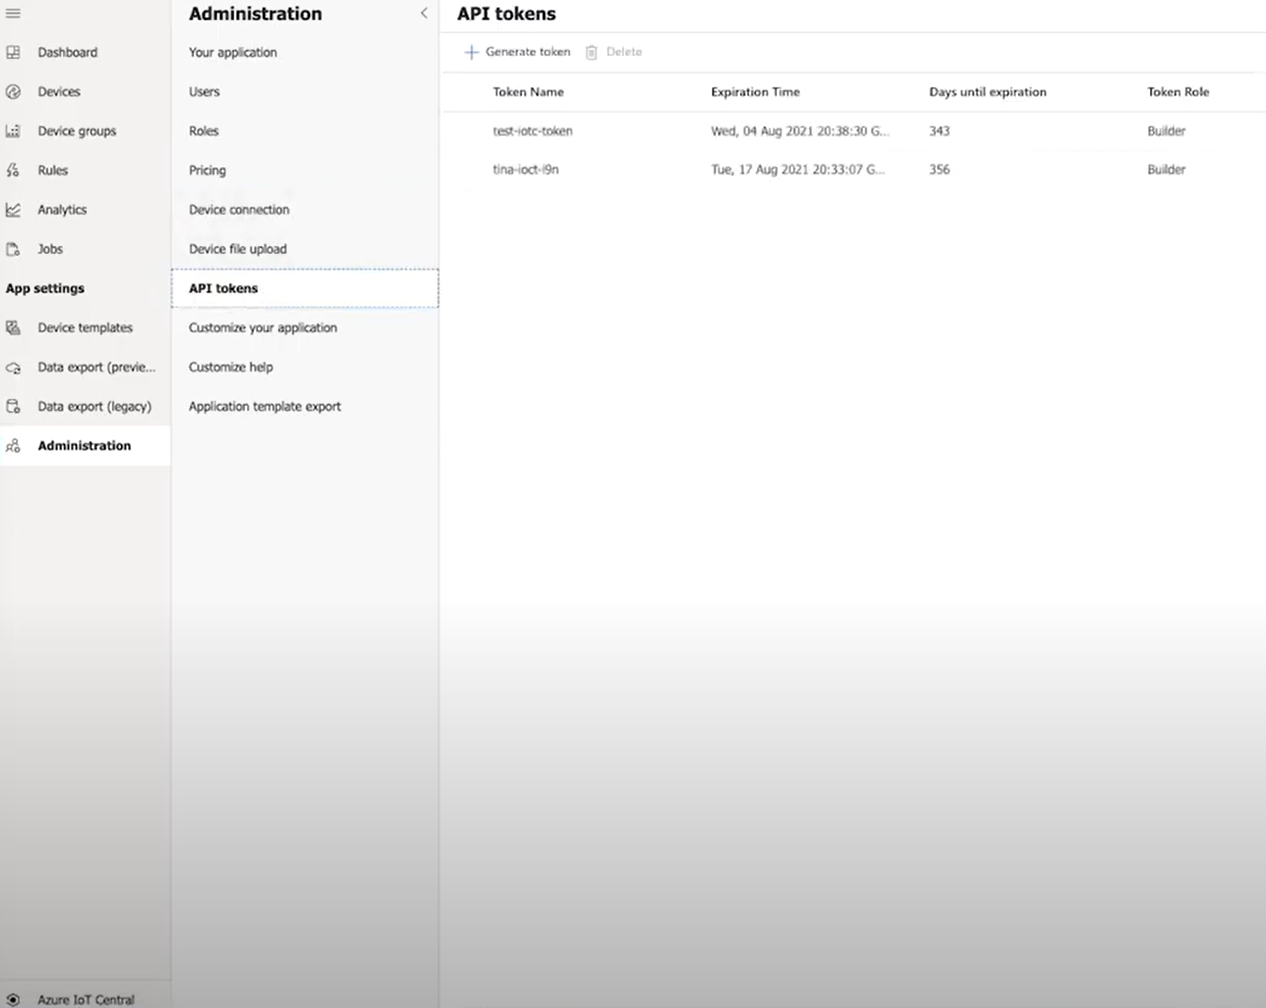Click the Delete token button
The image size is (1266, 1008).
(614, 52)
